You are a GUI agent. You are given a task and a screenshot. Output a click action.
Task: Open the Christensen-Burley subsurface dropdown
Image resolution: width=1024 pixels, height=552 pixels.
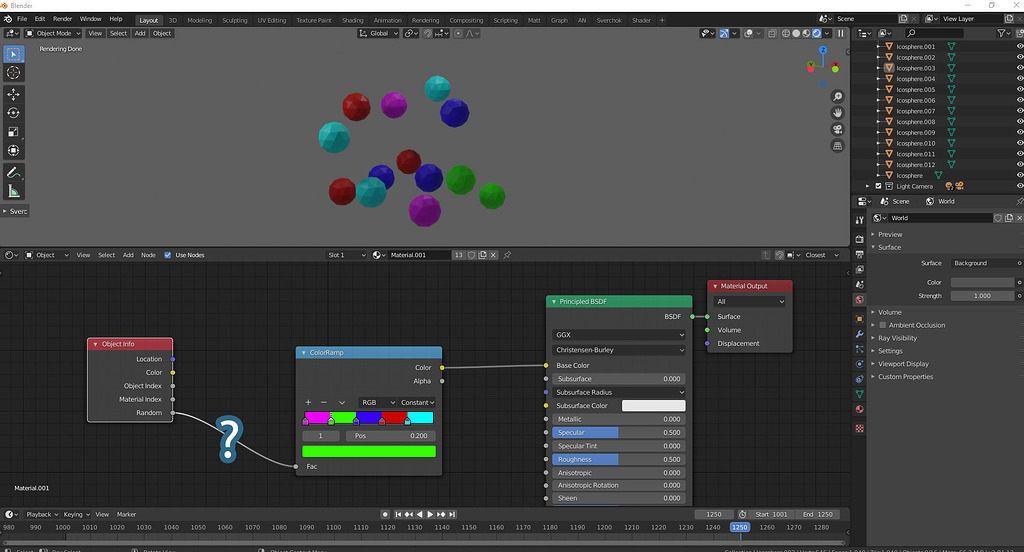click(618, 350)
